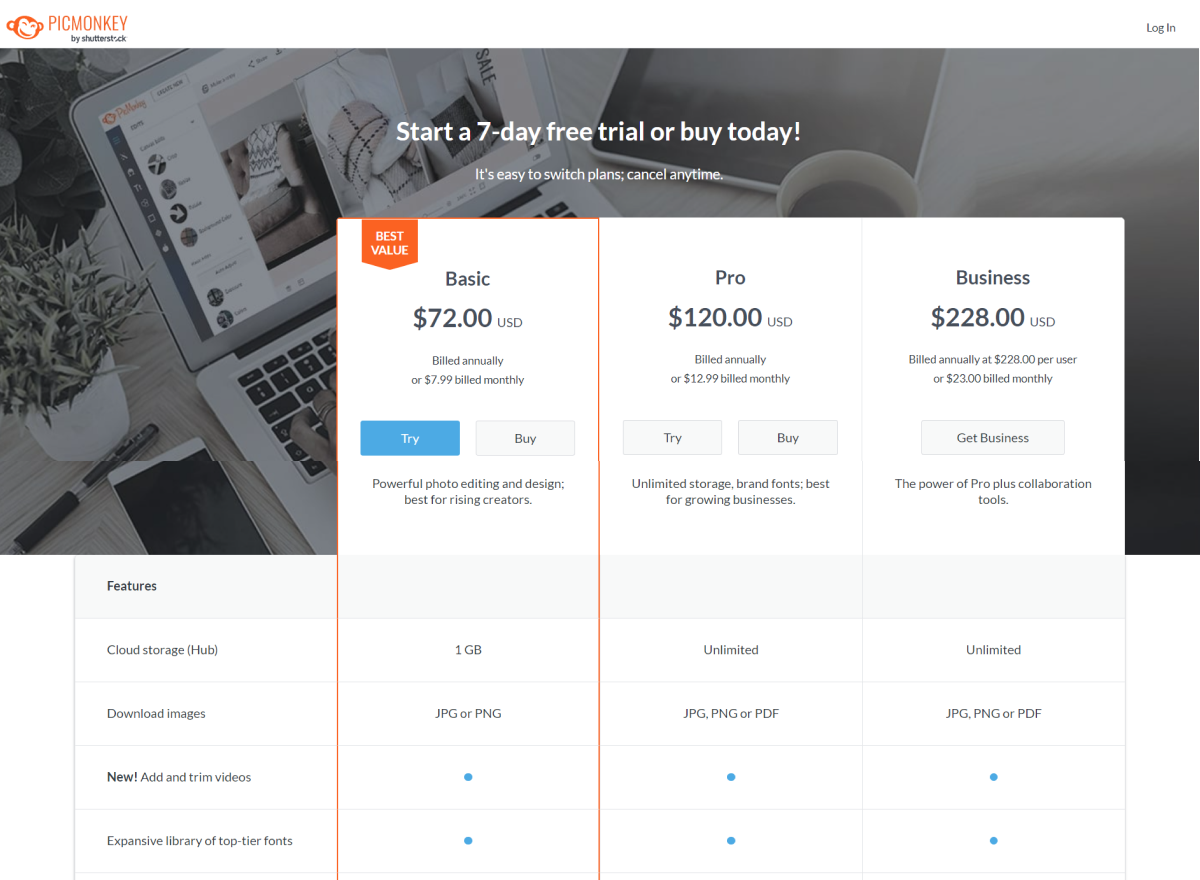Click Try under the Pro plan
The width and height of the screenshot is (1200, 880).
[672, 438]
